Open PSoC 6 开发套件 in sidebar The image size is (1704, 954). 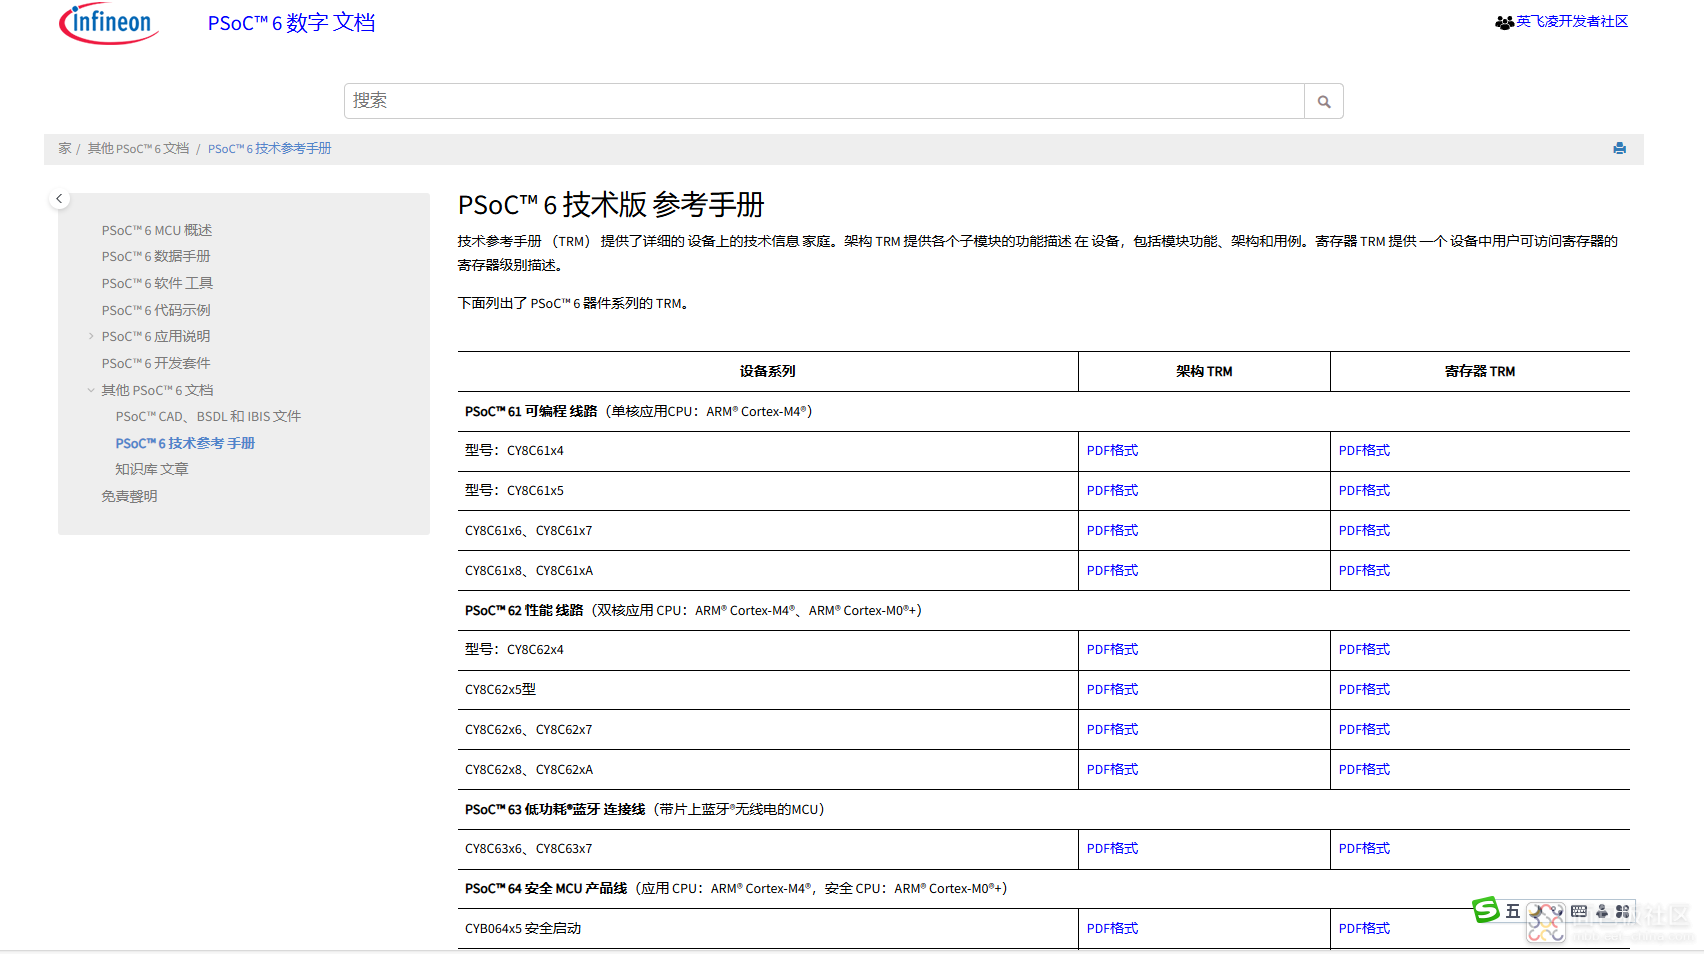tap(156, 363)
